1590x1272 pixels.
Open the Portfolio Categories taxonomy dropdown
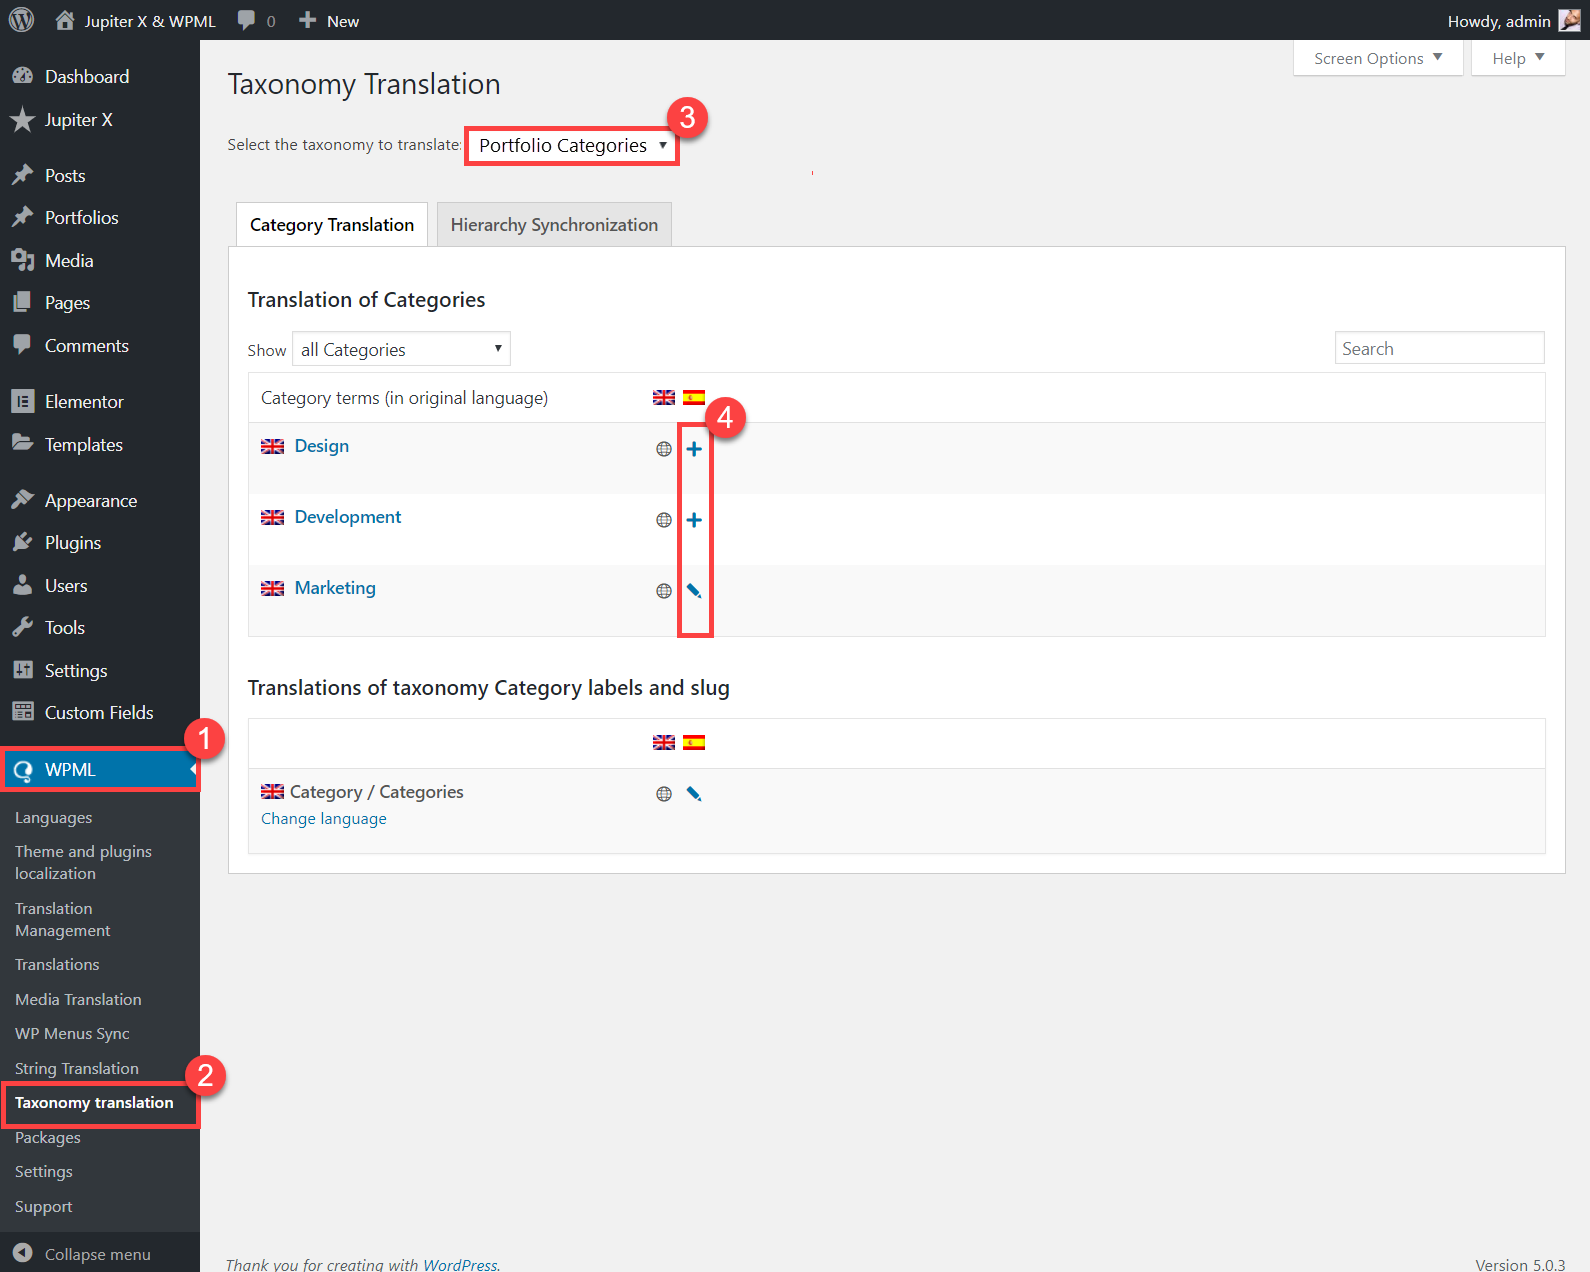click(x=572, y=146)
